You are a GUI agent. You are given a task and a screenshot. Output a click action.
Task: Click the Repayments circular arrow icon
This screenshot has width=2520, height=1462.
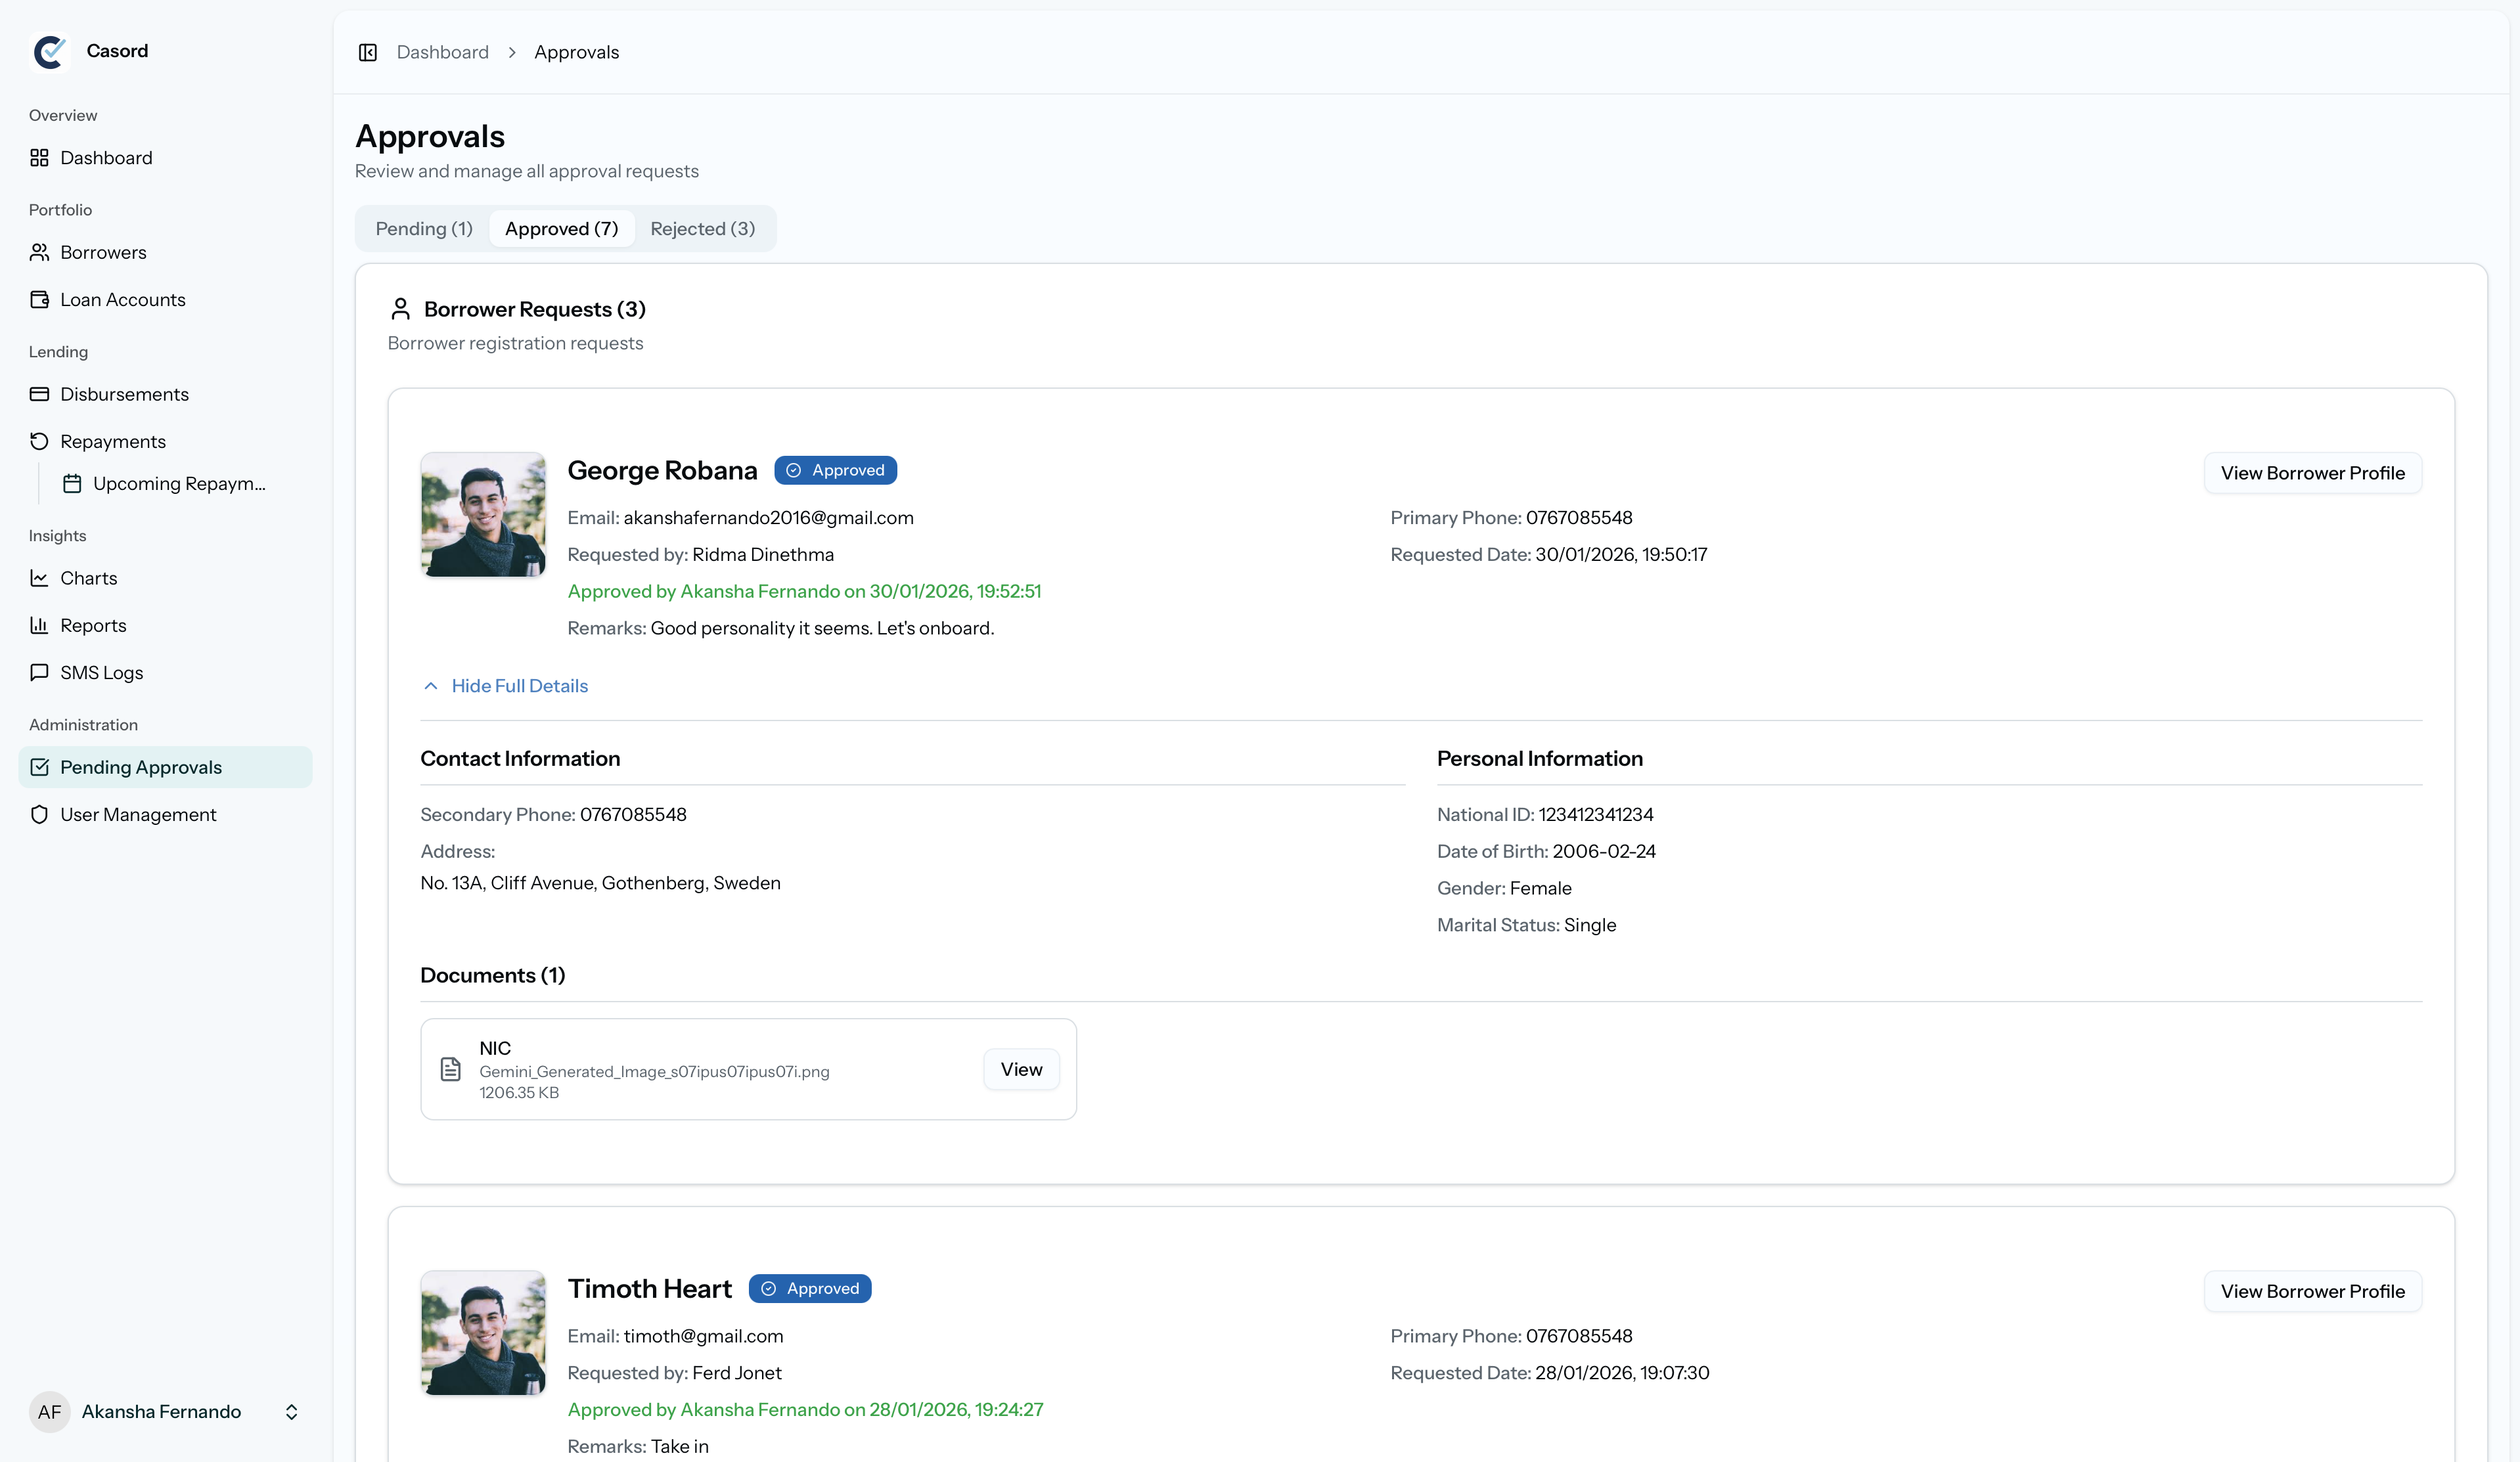(39, 441)
